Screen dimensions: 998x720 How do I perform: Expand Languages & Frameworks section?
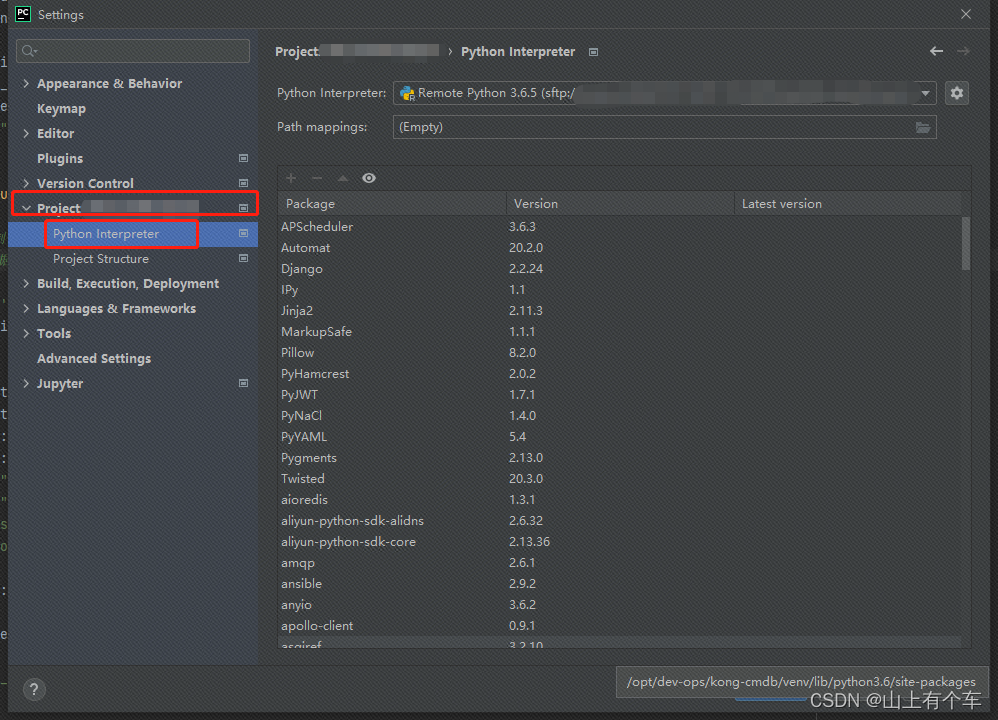point(26,309)
